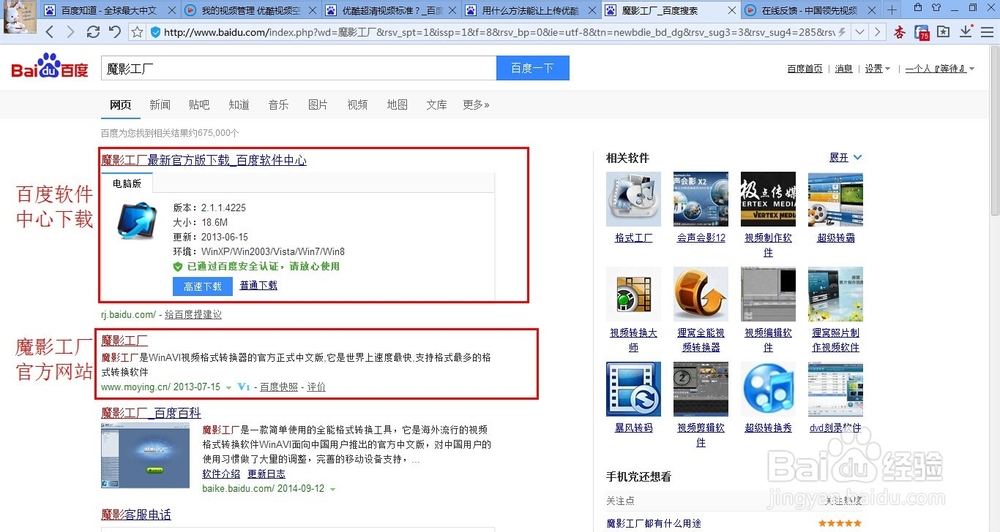Click the lightning speed-mode icon in address bar

tap(842, 32)
